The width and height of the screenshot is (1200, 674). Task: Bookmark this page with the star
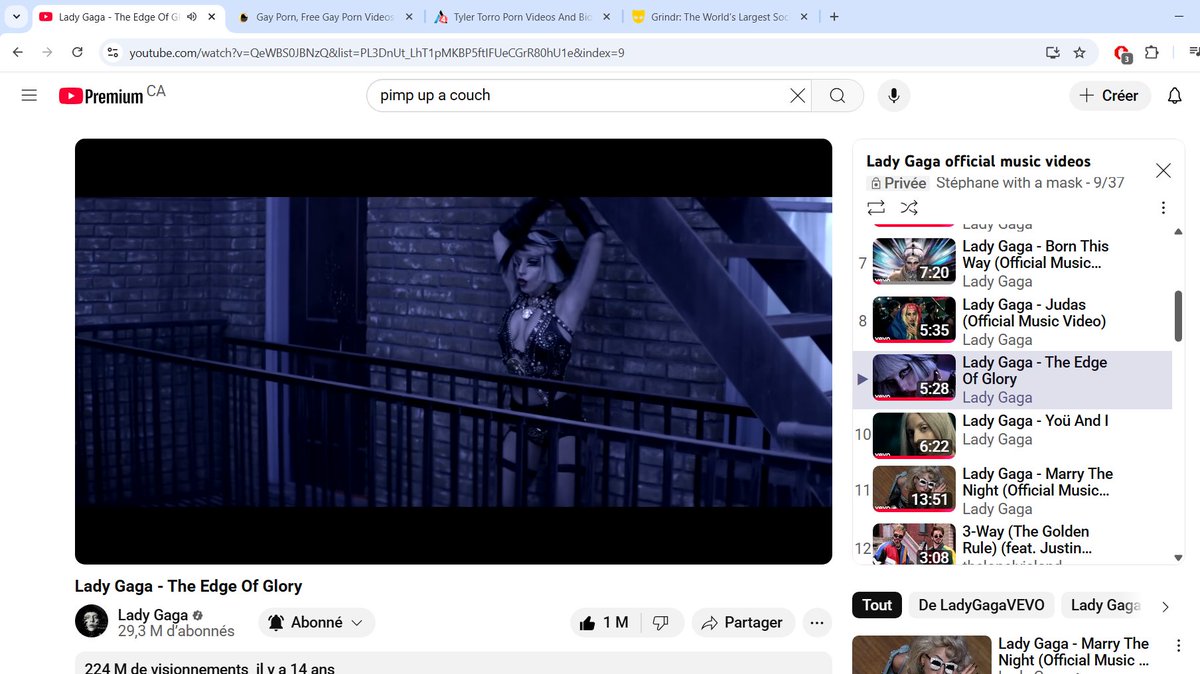(1080, 52)
